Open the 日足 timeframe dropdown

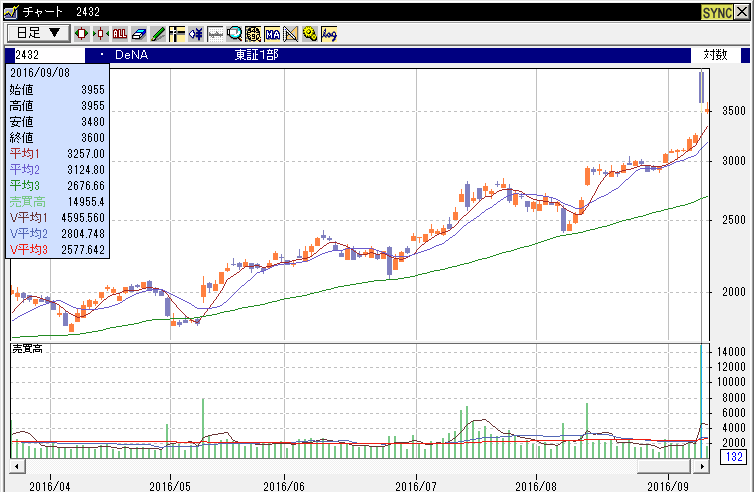37,33
